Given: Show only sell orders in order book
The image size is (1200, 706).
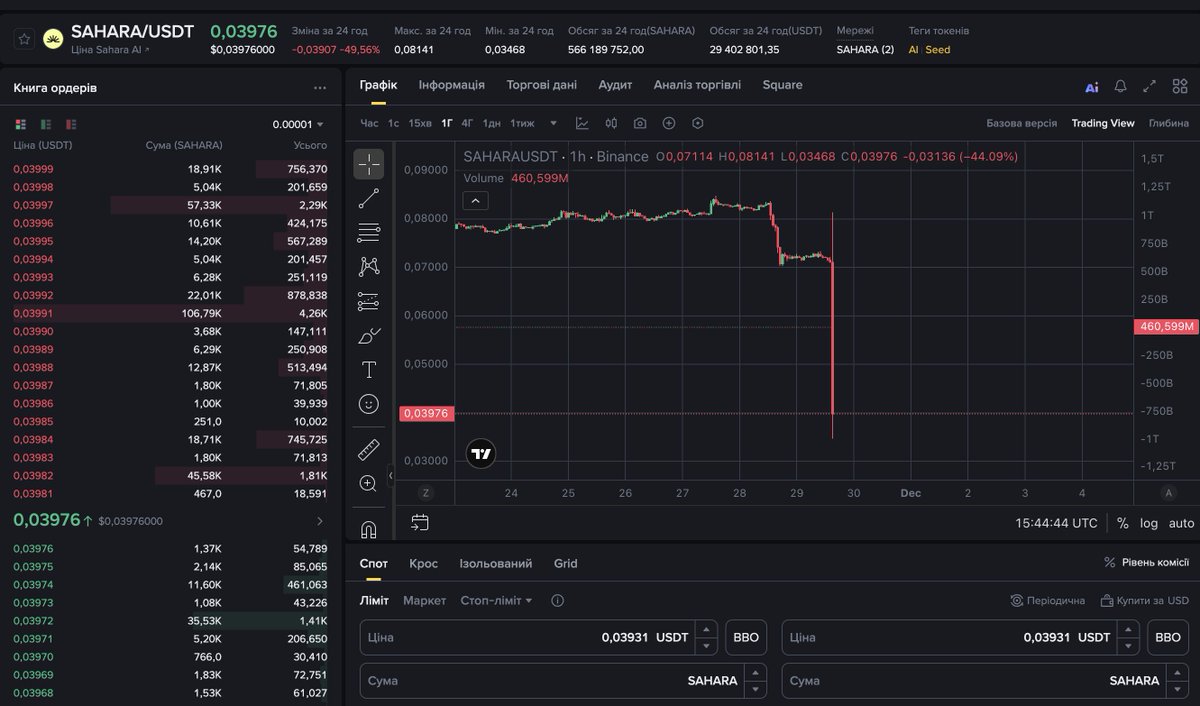Looking at the screenshot, I should [71, 124].
